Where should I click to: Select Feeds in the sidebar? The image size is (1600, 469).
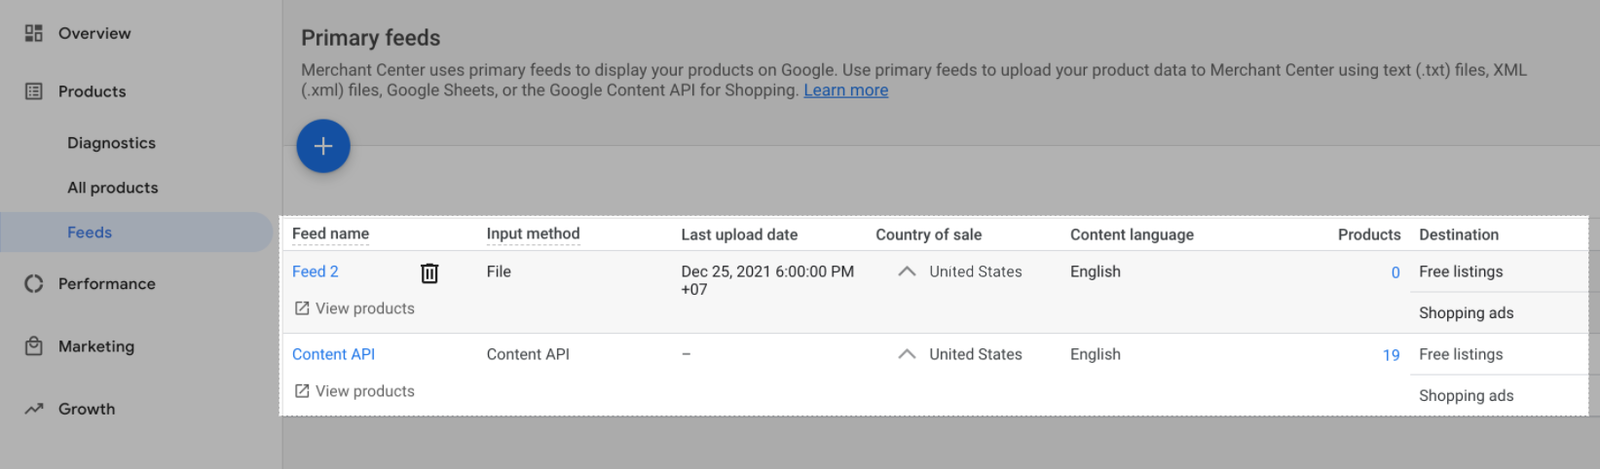click(x=89, y=232)
